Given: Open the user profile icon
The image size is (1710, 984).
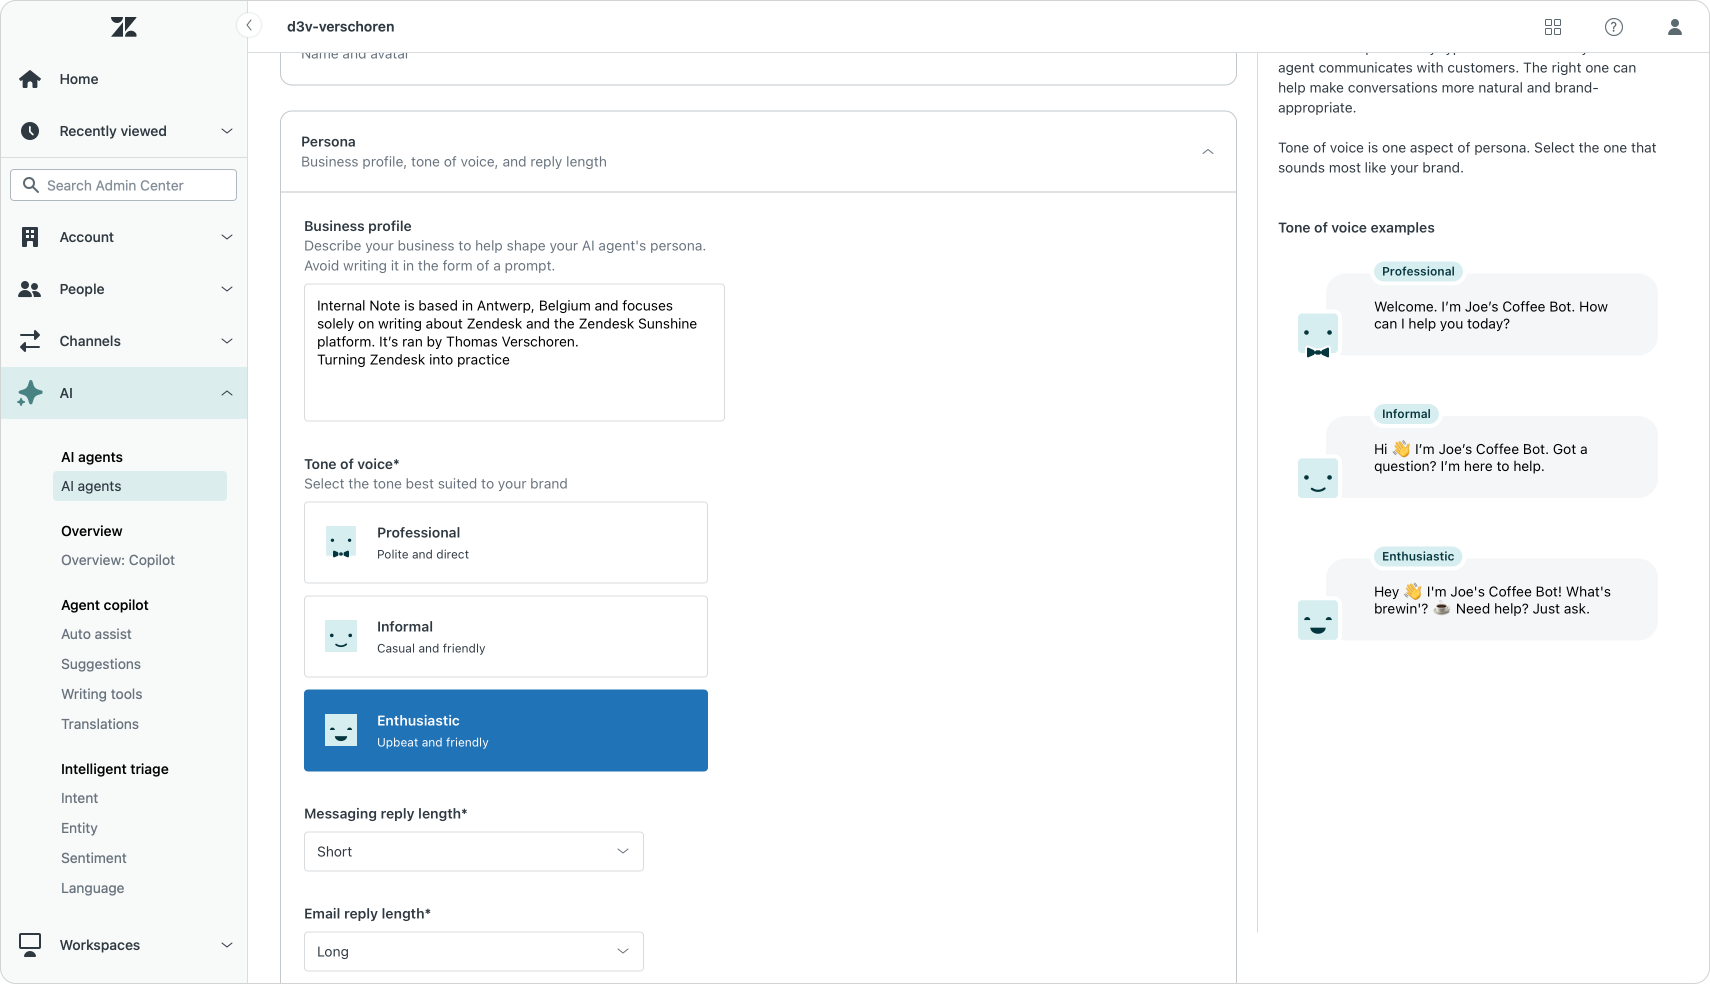Looking at the screenshot, I should click(1675, 27).
